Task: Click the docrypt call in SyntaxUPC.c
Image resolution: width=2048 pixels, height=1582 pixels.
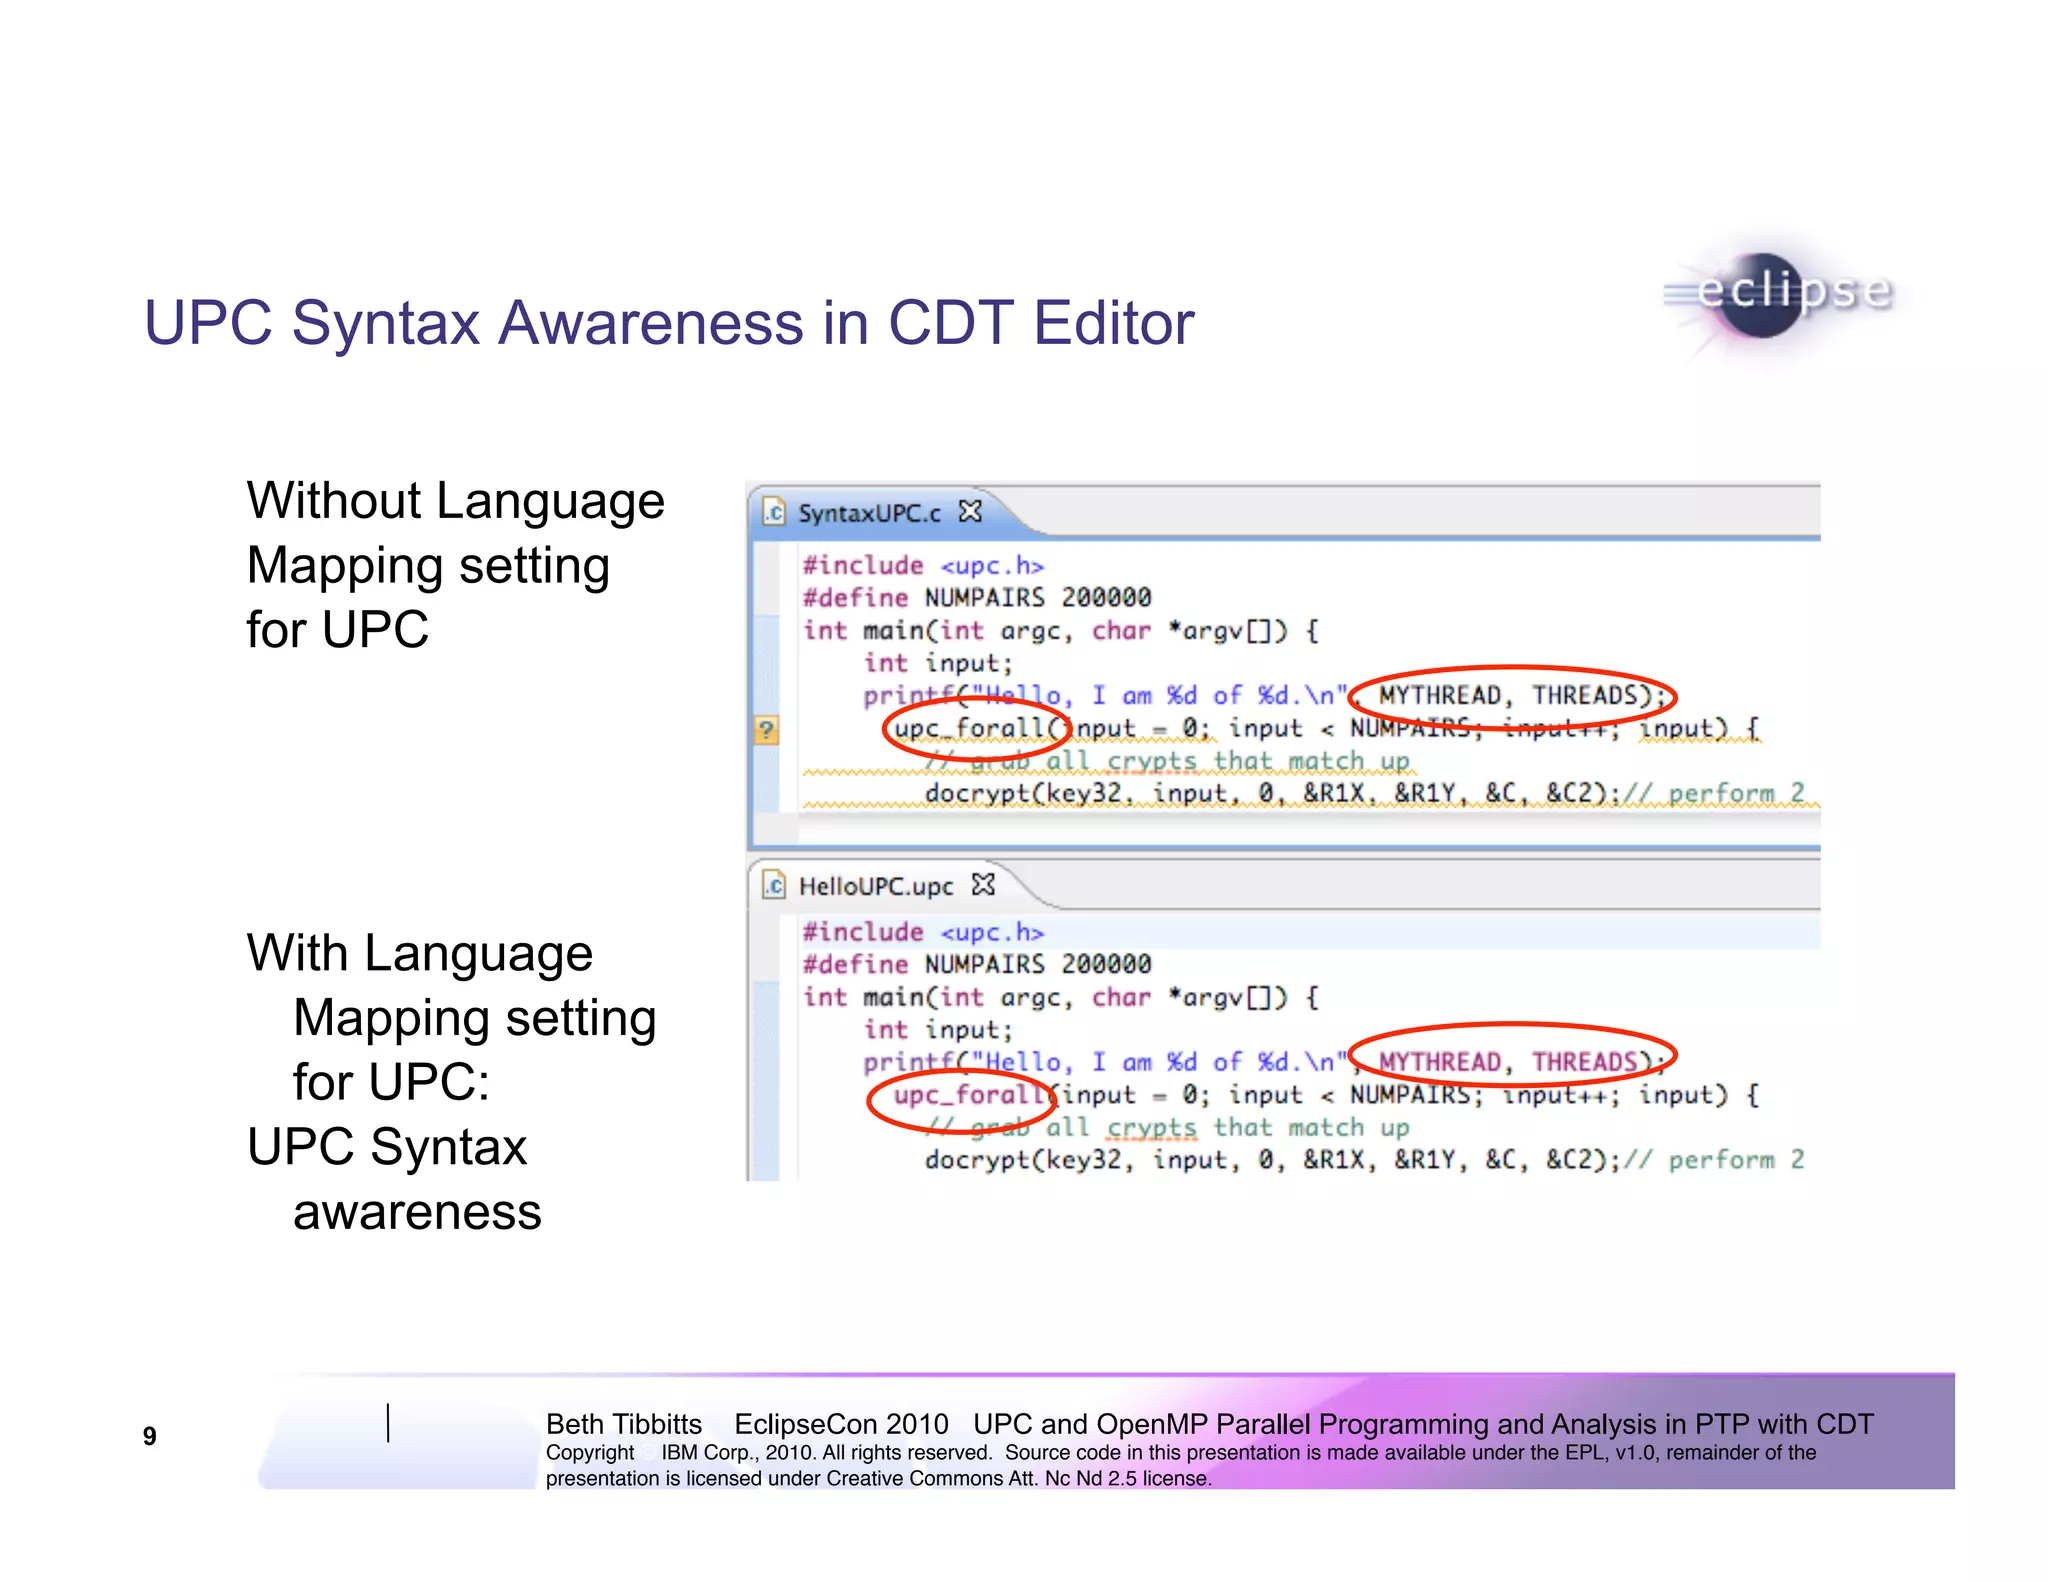Action: pos(1272,793)
